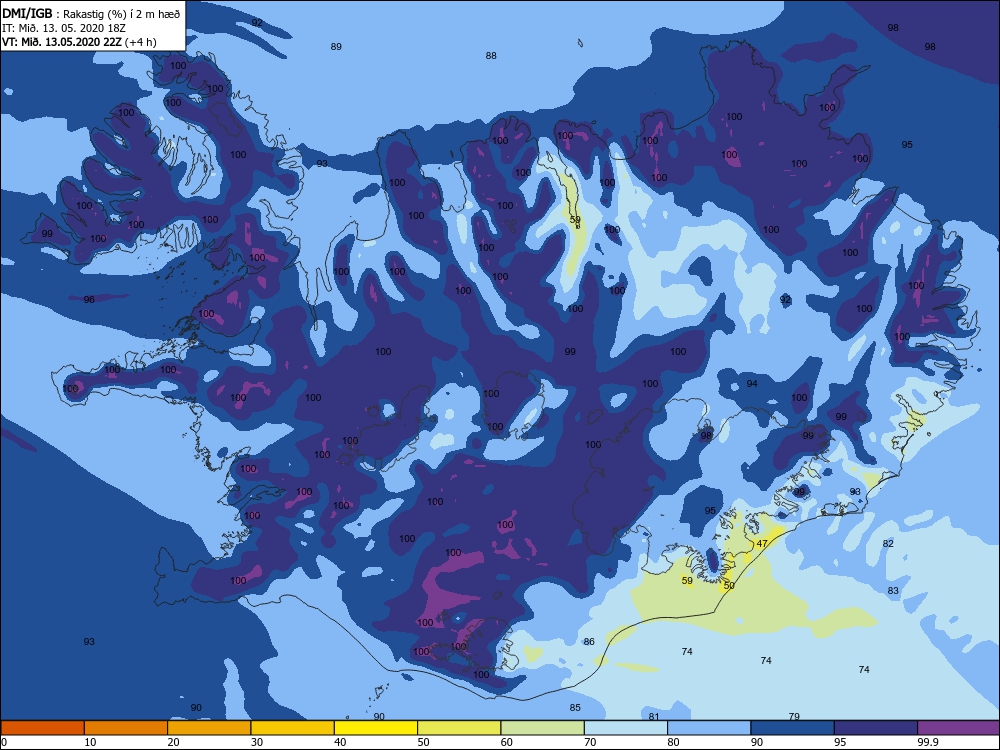This screenshot has height=750, width=1000.
Task: Click the 81 humidity value on the map
Action: click(654, 716)
